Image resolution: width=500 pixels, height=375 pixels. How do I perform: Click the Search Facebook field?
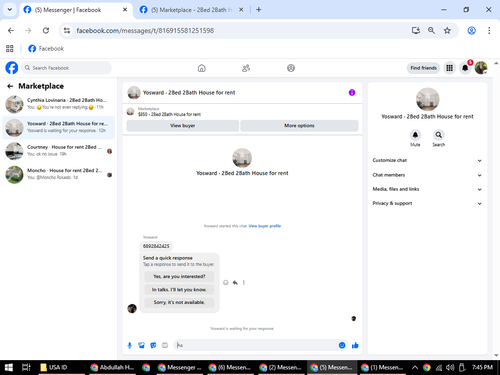point(66,68)
